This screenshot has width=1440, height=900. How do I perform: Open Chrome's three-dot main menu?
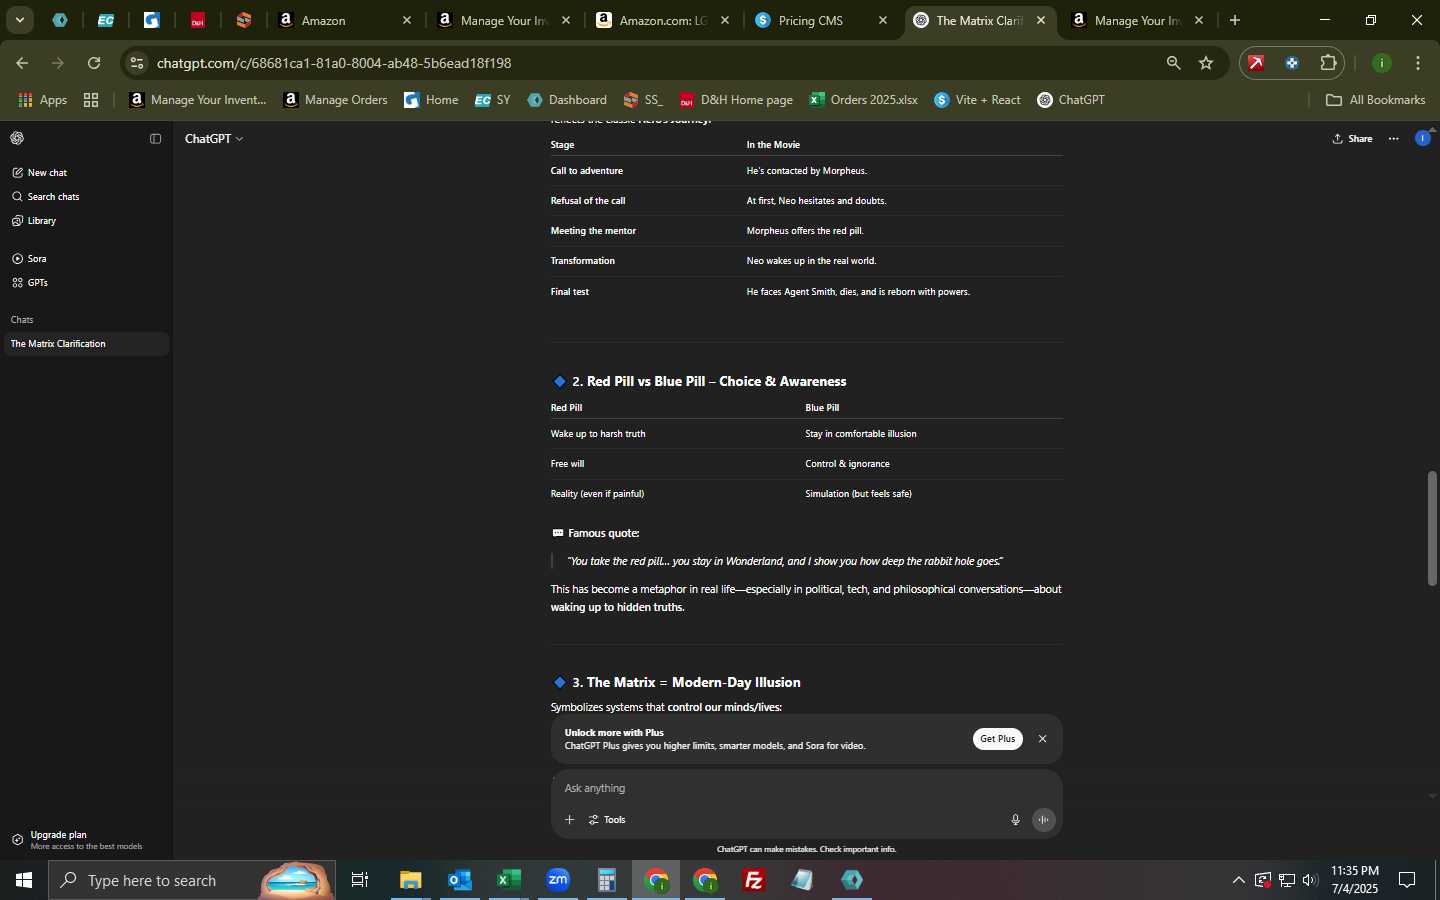[1418, 63]
